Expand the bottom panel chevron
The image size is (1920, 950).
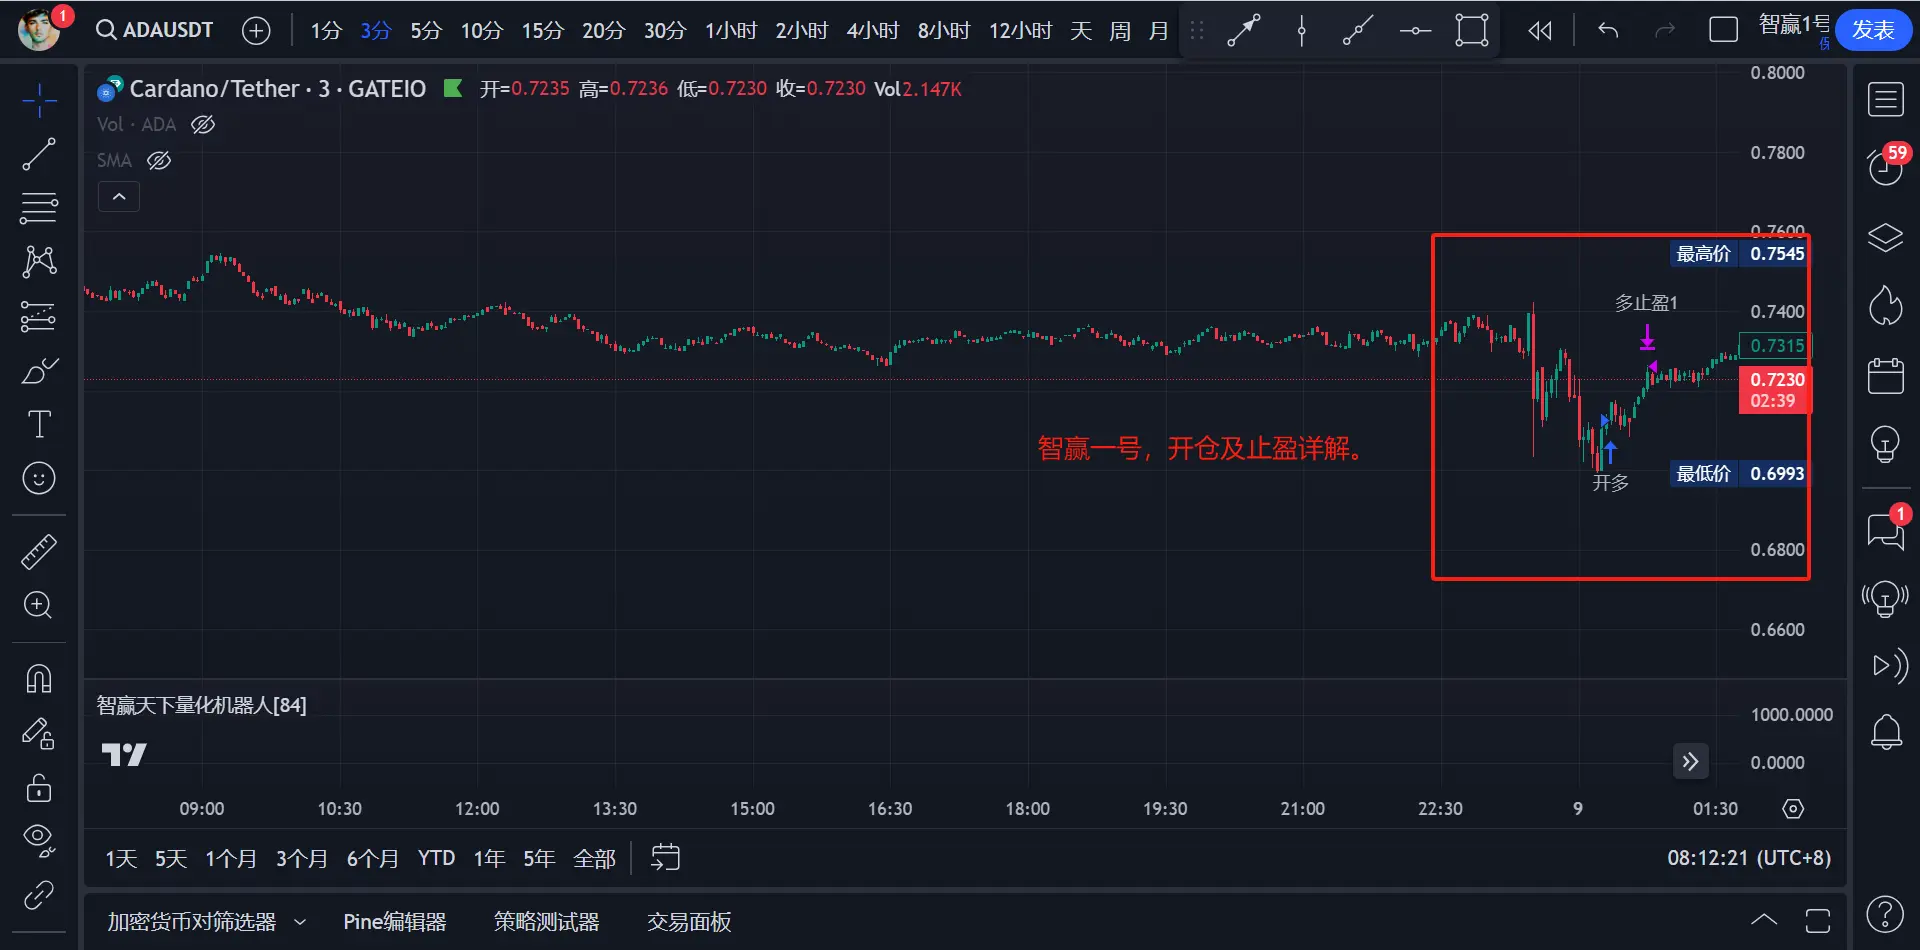point(1764,920)
